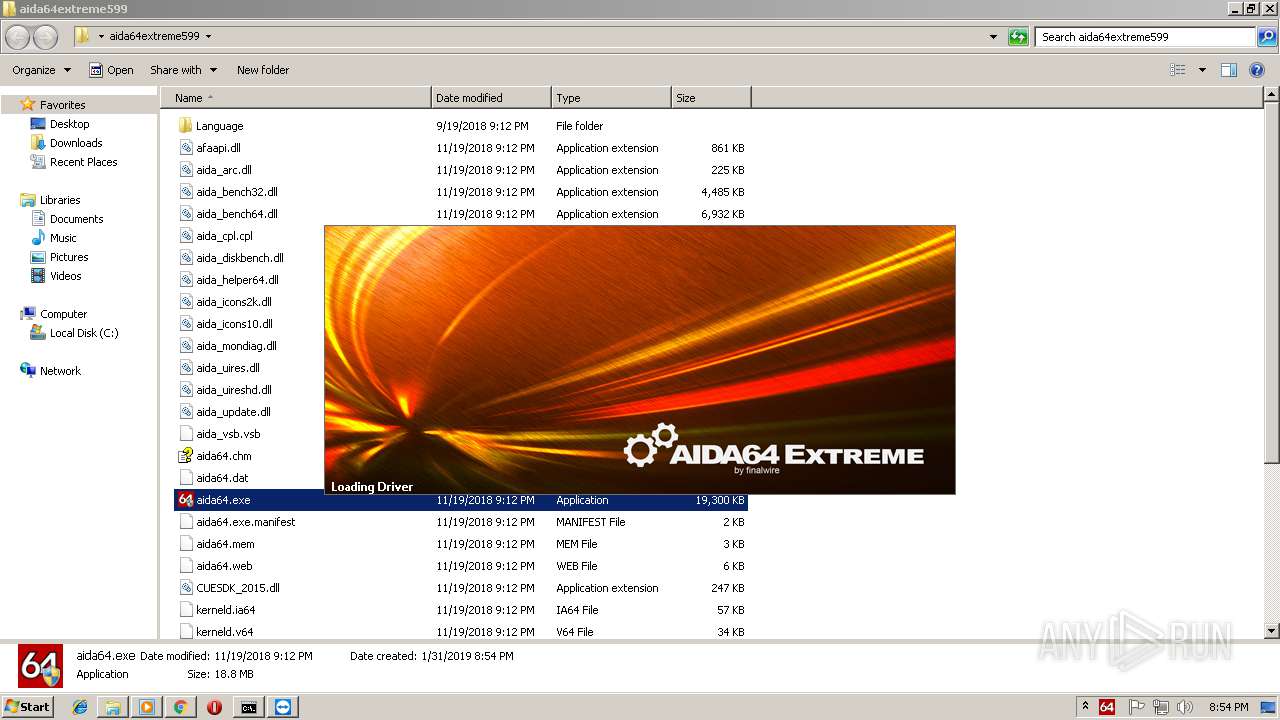Open Recent Places in navigation pane

(84, 162)
